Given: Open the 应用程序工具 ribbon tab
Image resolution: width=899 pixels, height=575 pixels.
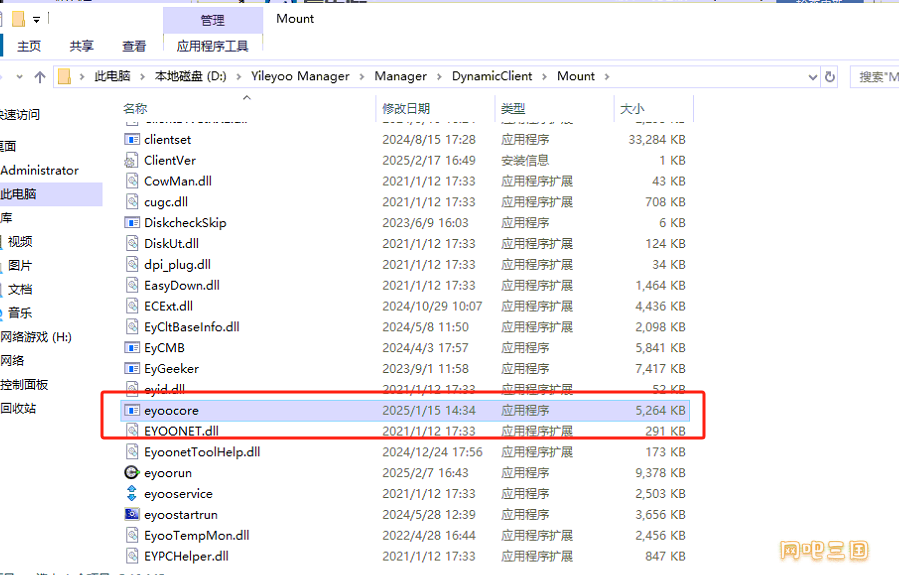Looking at the screenshot, I should click(213, 46).
